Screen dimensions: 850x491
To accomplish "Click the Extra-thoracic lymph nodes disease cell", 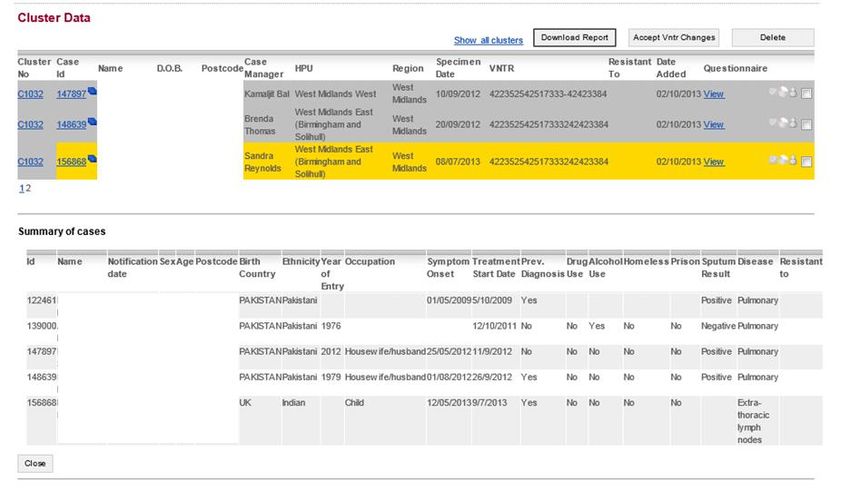I will tap(754, 421).
